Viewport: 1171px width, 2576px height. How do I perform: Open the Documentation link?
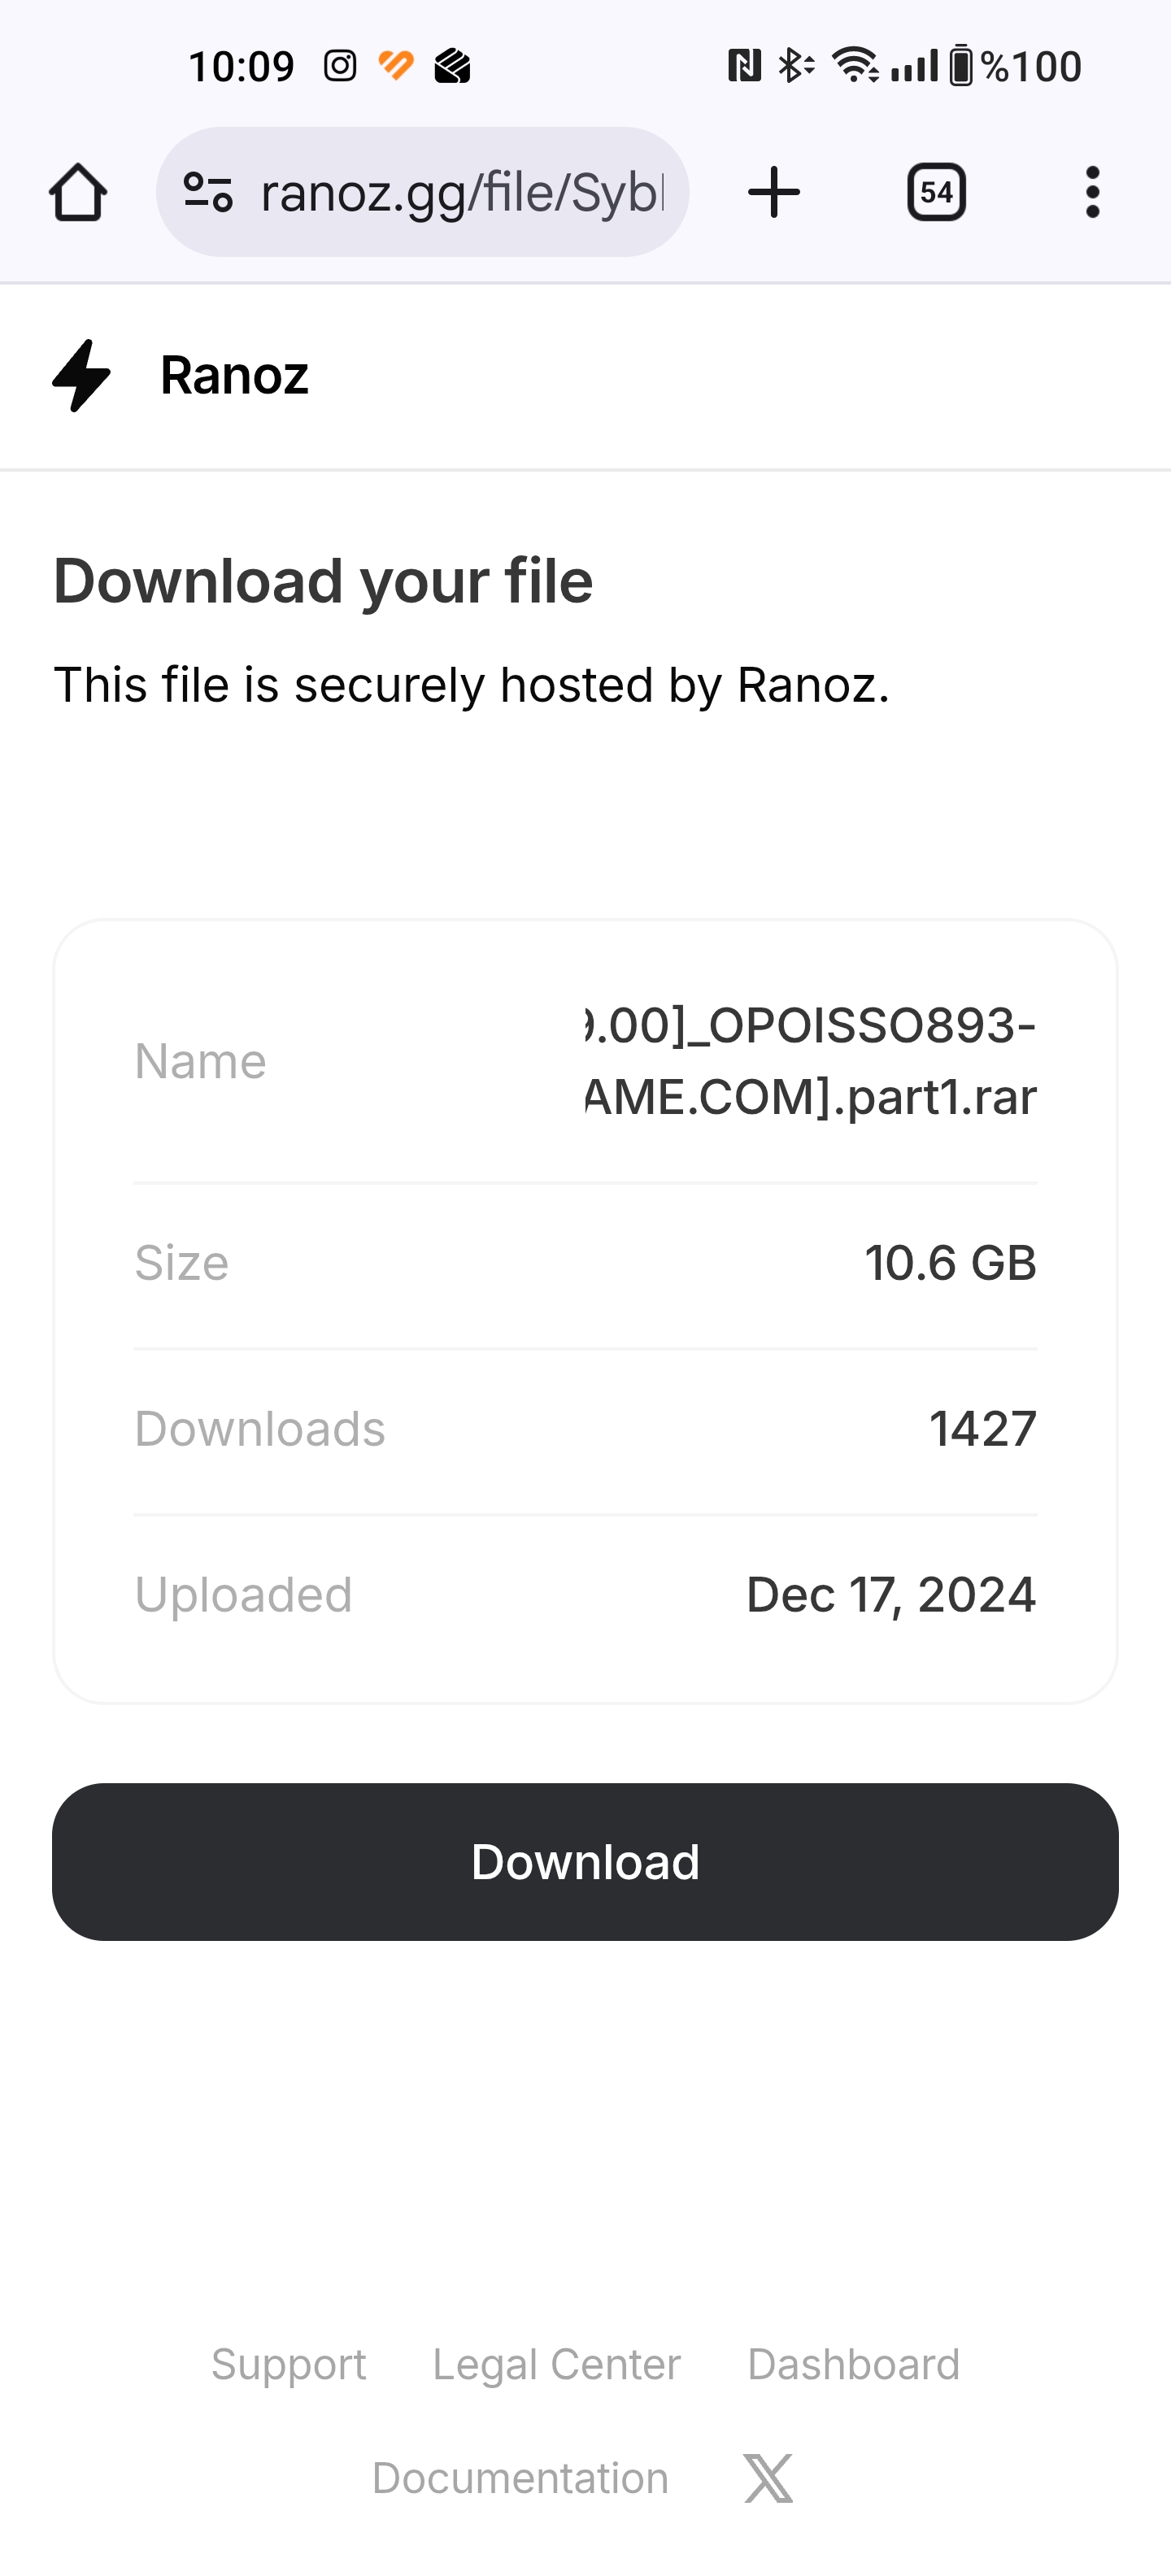coord(520,2478)
